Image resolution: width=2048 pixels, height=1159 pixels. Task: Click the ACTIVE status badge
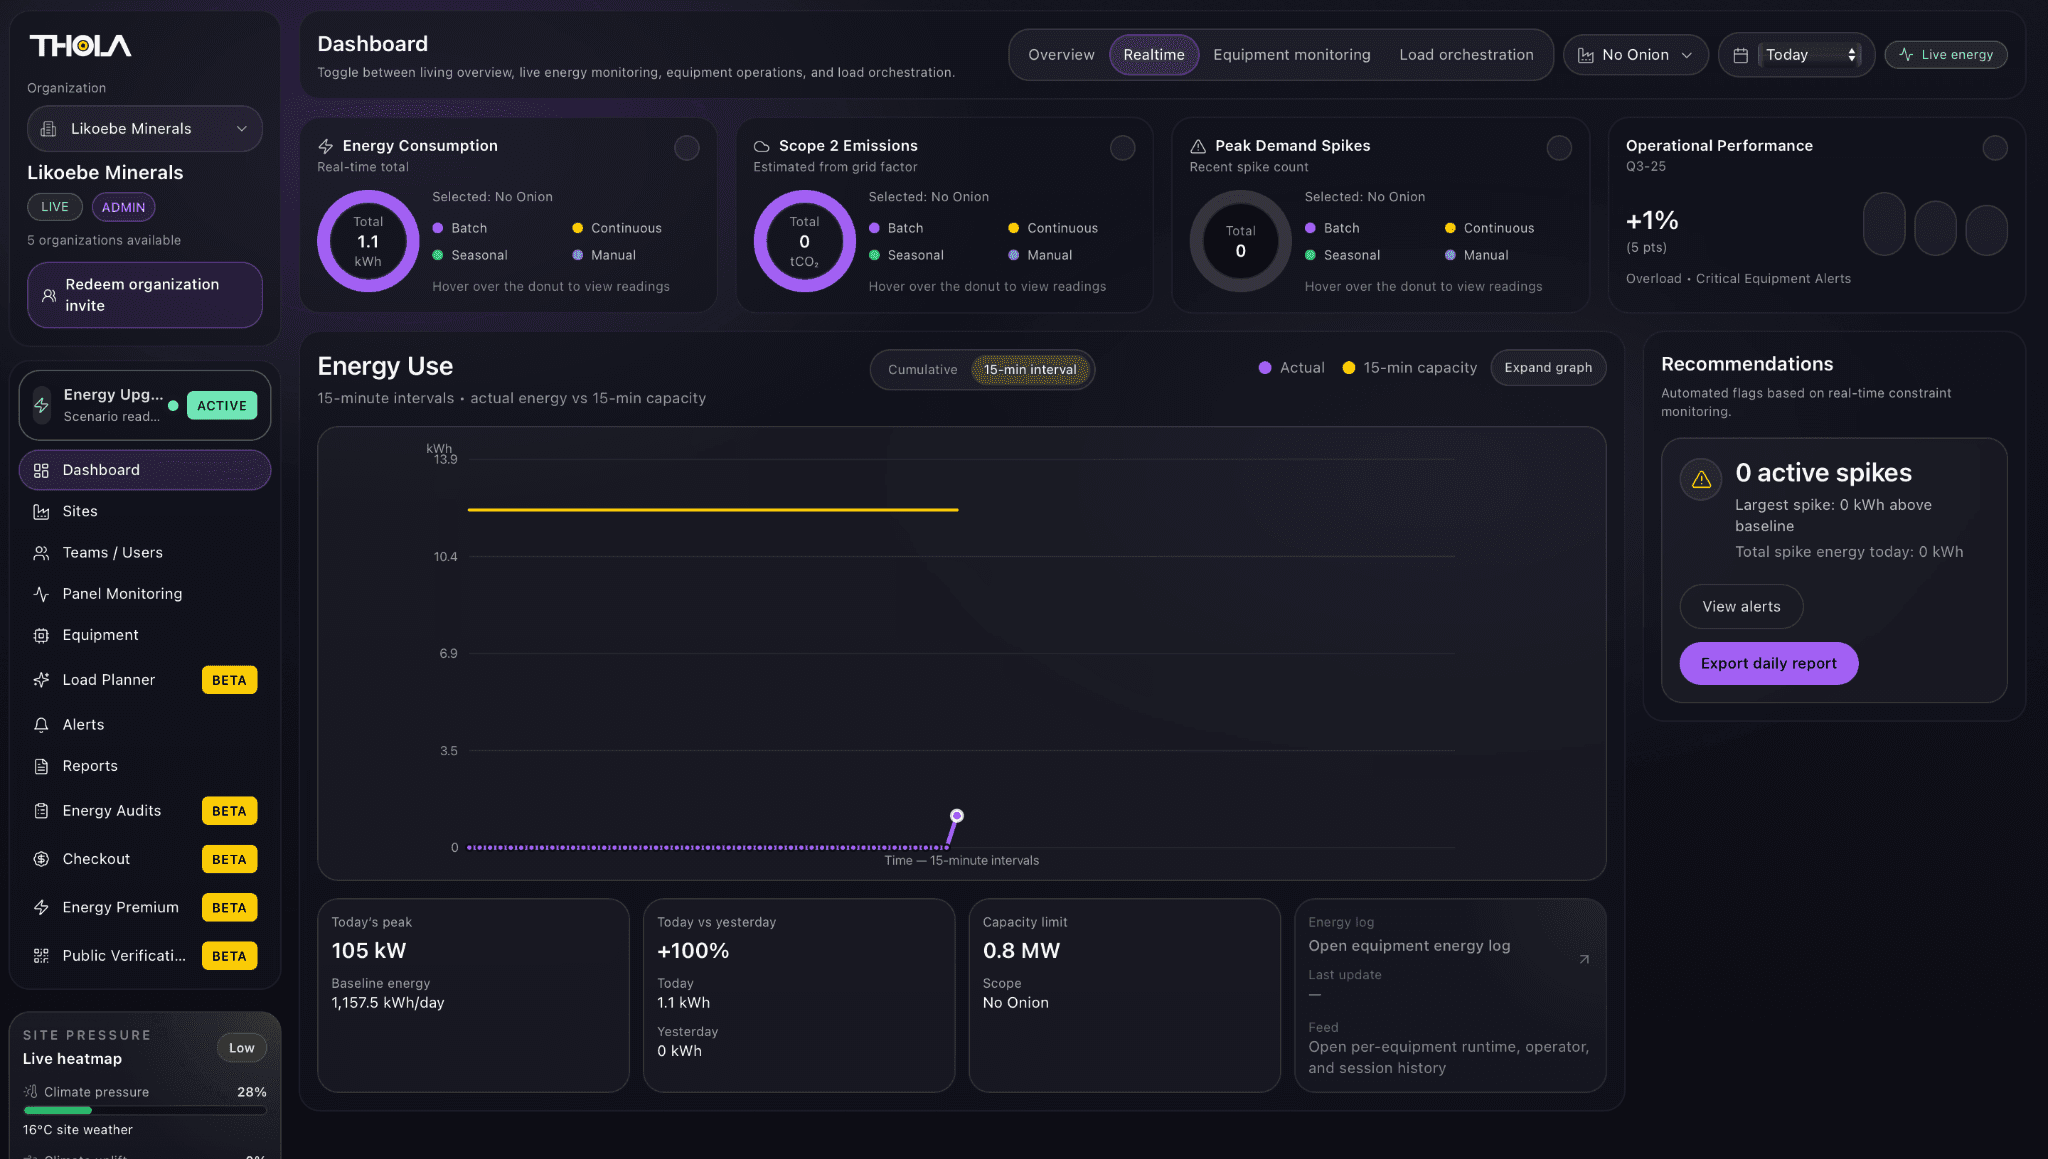coord(222,406)
